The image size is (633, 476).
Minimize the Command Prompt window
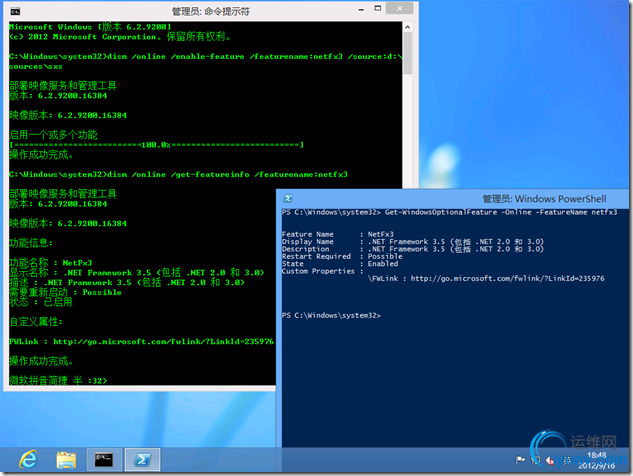click(361, 10)
